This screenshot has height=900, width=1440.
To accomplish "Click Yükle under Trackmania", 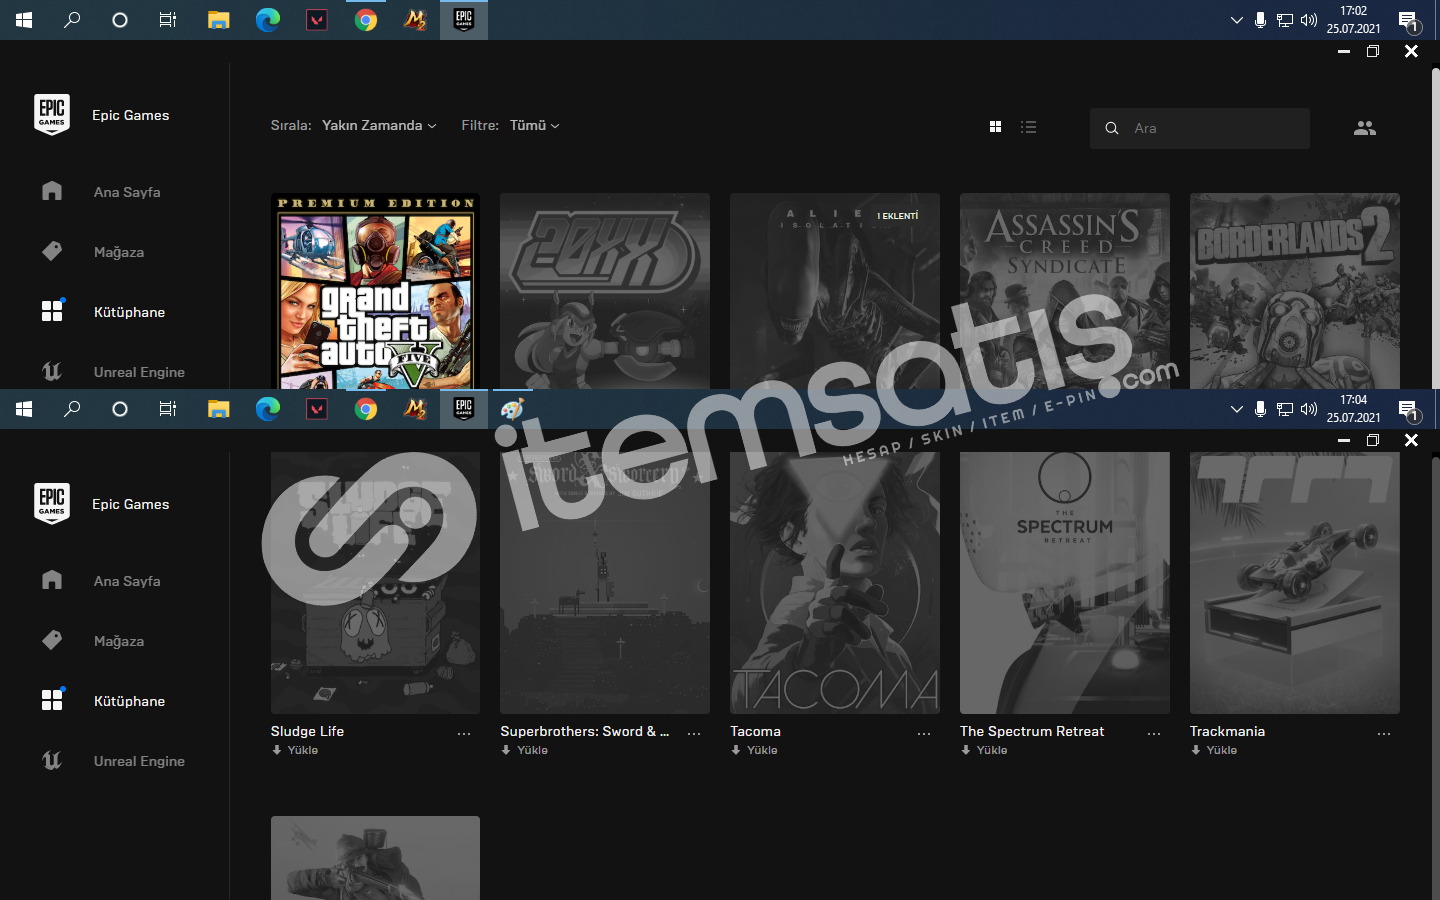I will 1215,750.
